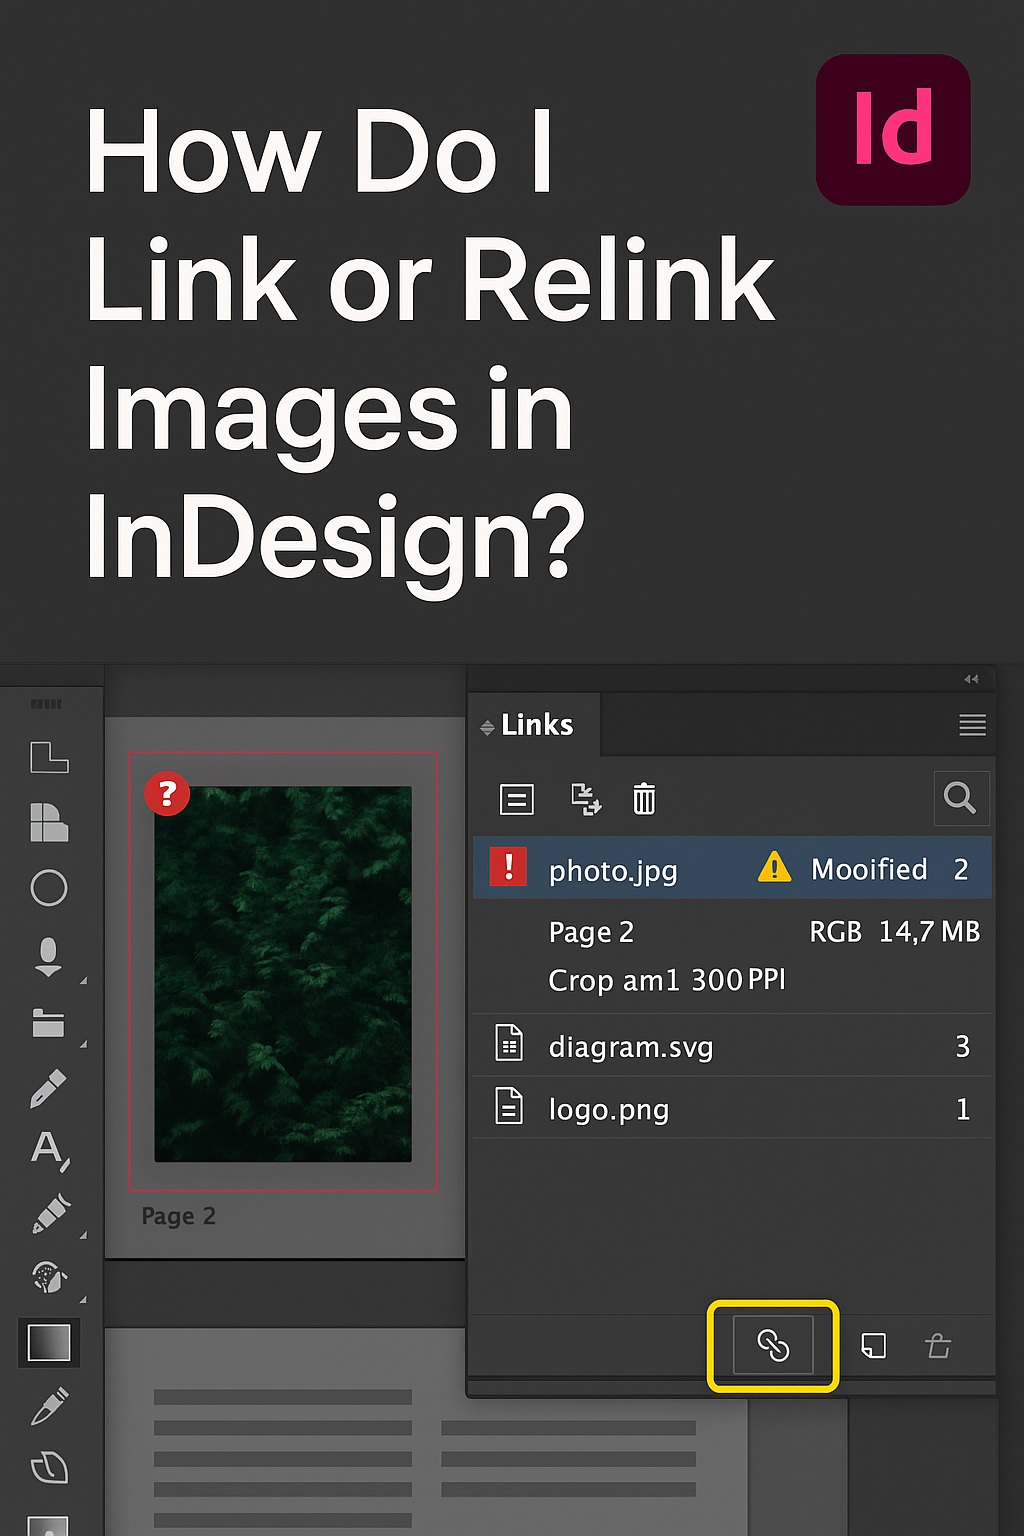Viewport: 1024px width, 1536px height.
Task: Toggle link list sort order with diamond arrows
Action: (x=487, y=726)
